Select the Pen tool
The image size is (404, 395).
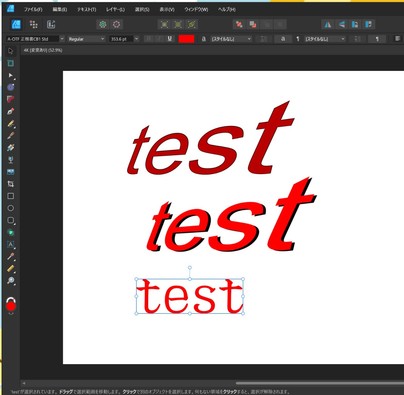coord(11,111)
